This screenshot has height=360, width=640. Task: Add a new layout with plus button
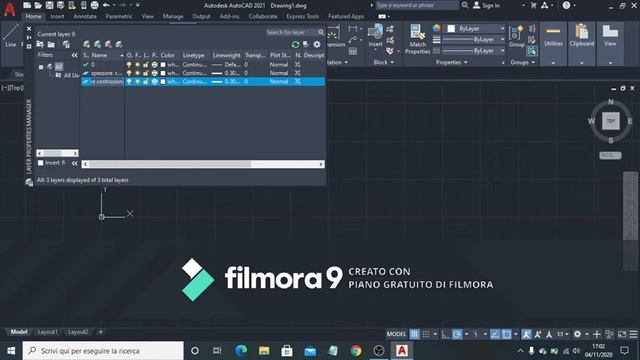click(100, 332)
